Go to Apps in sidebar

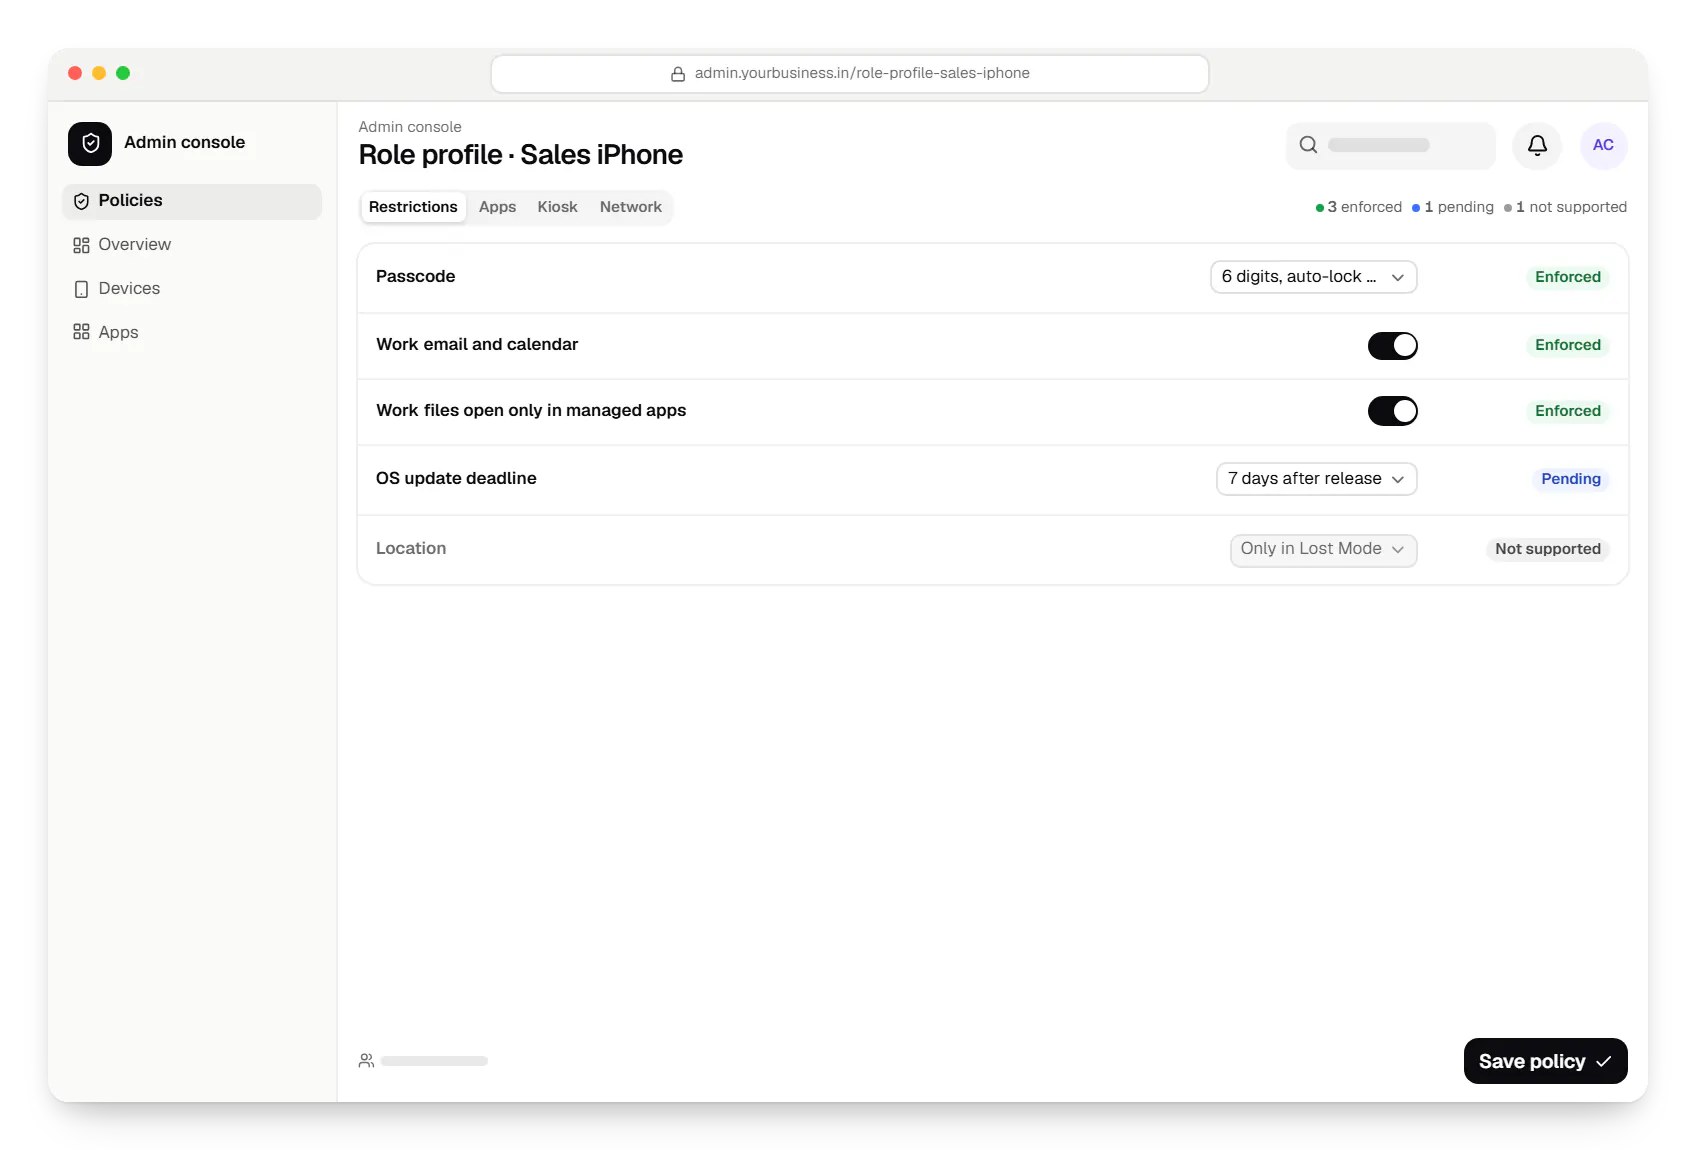(x=192, y=332)
